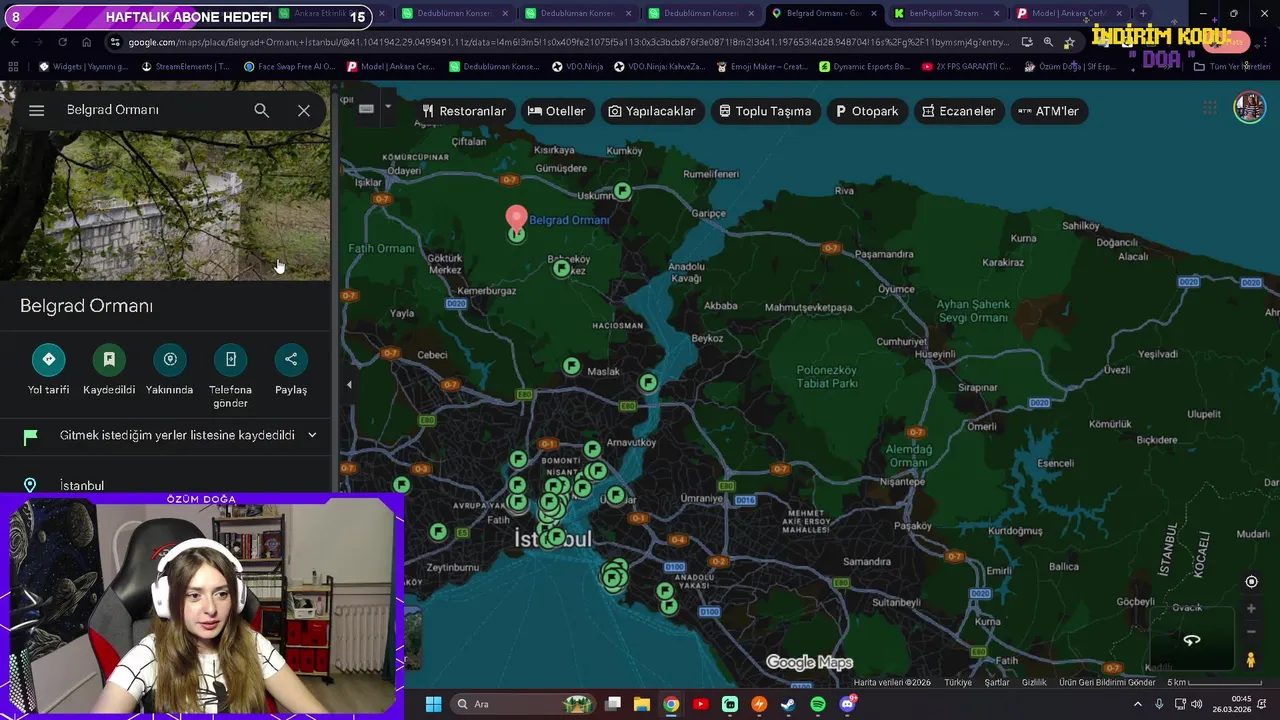
Task: Open File Explorer from the taskbar
Action: 642,704
